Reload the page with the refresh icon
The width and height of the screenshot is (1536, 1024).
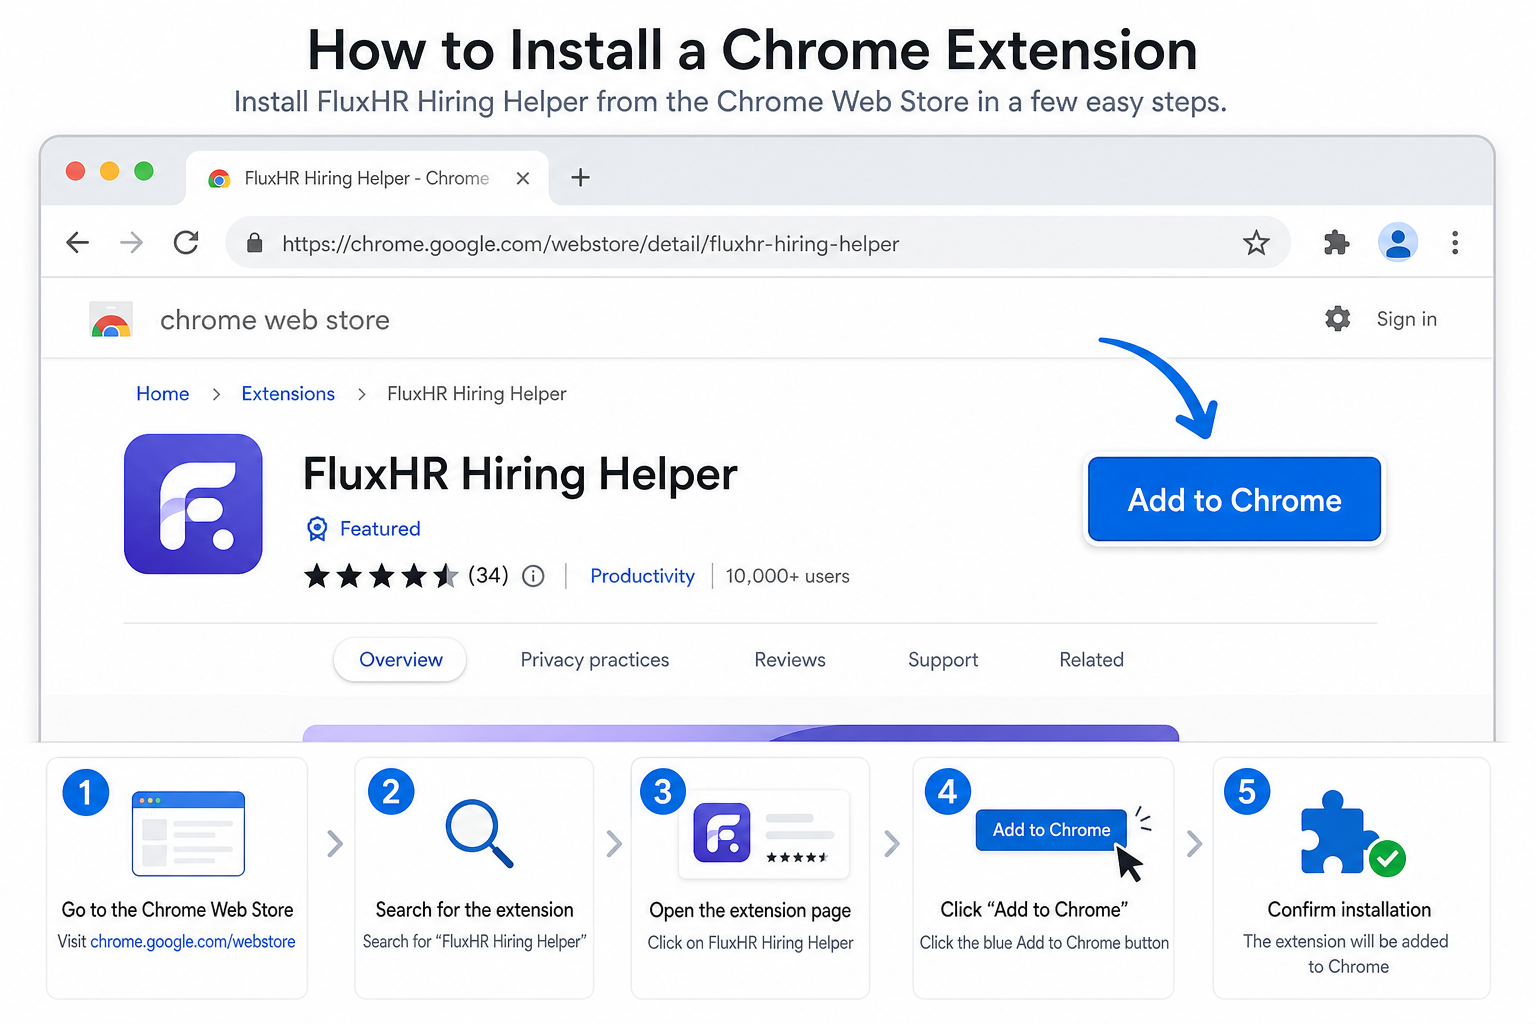[186, 242]
